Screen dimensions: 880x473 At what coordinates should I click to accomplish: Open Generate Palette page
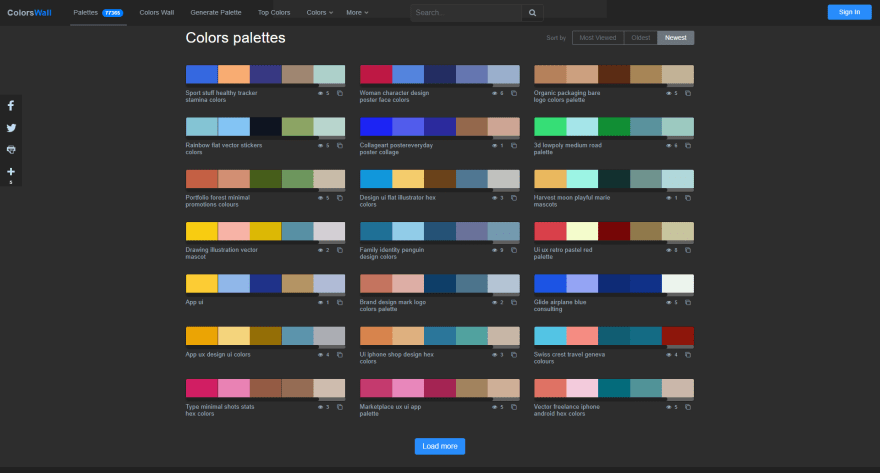(216, 12)
